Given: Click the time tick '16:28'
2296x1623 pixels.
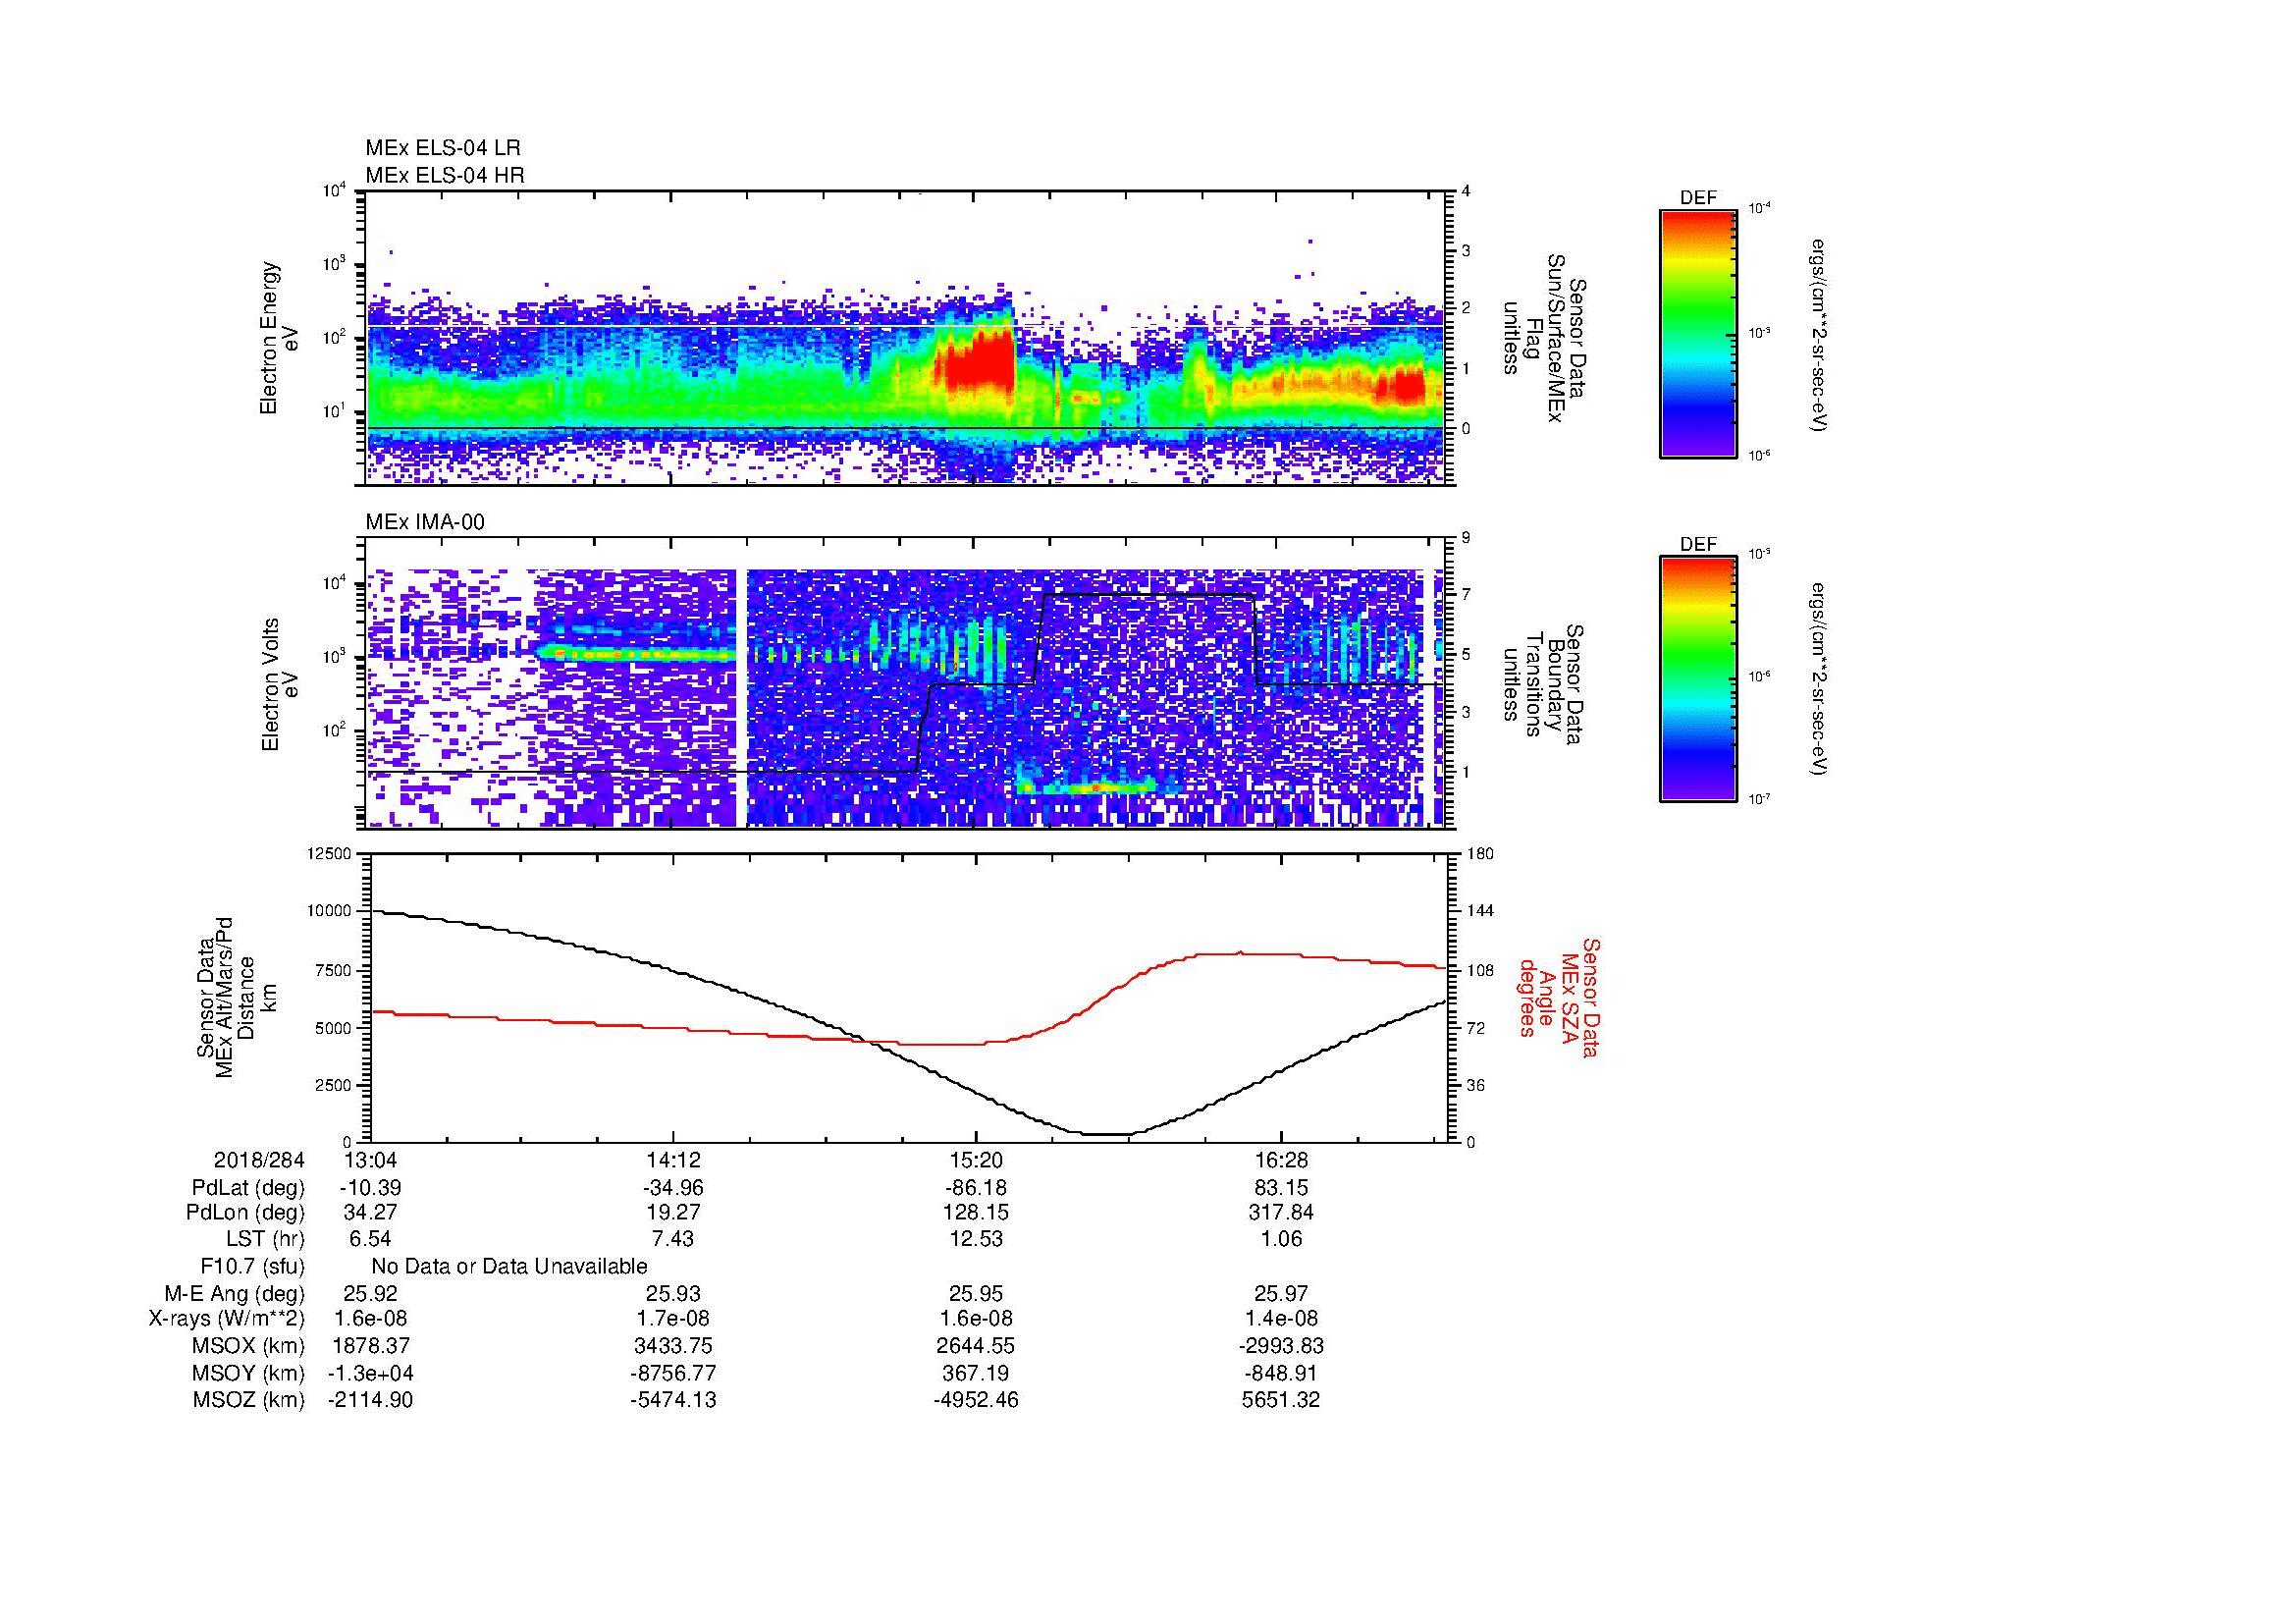Looking at the screenshot, I should pos(1281,1161).
